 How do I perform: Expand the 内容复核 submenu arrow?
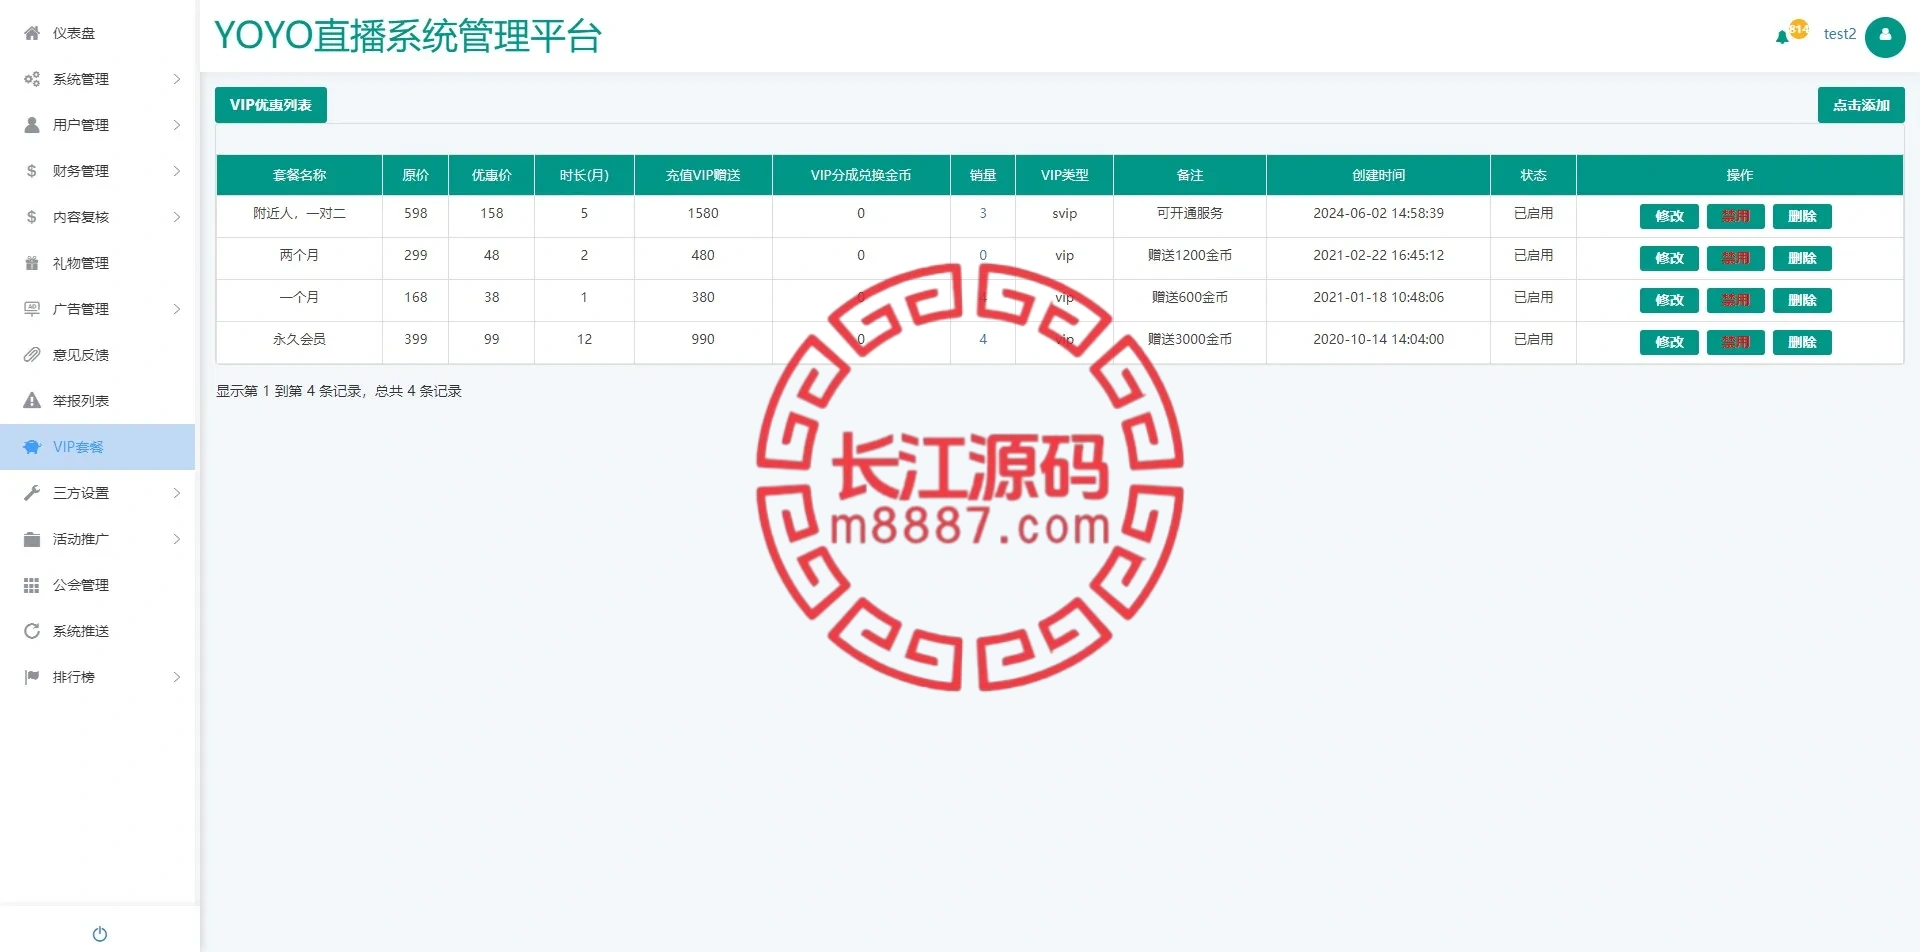[177, 217]
